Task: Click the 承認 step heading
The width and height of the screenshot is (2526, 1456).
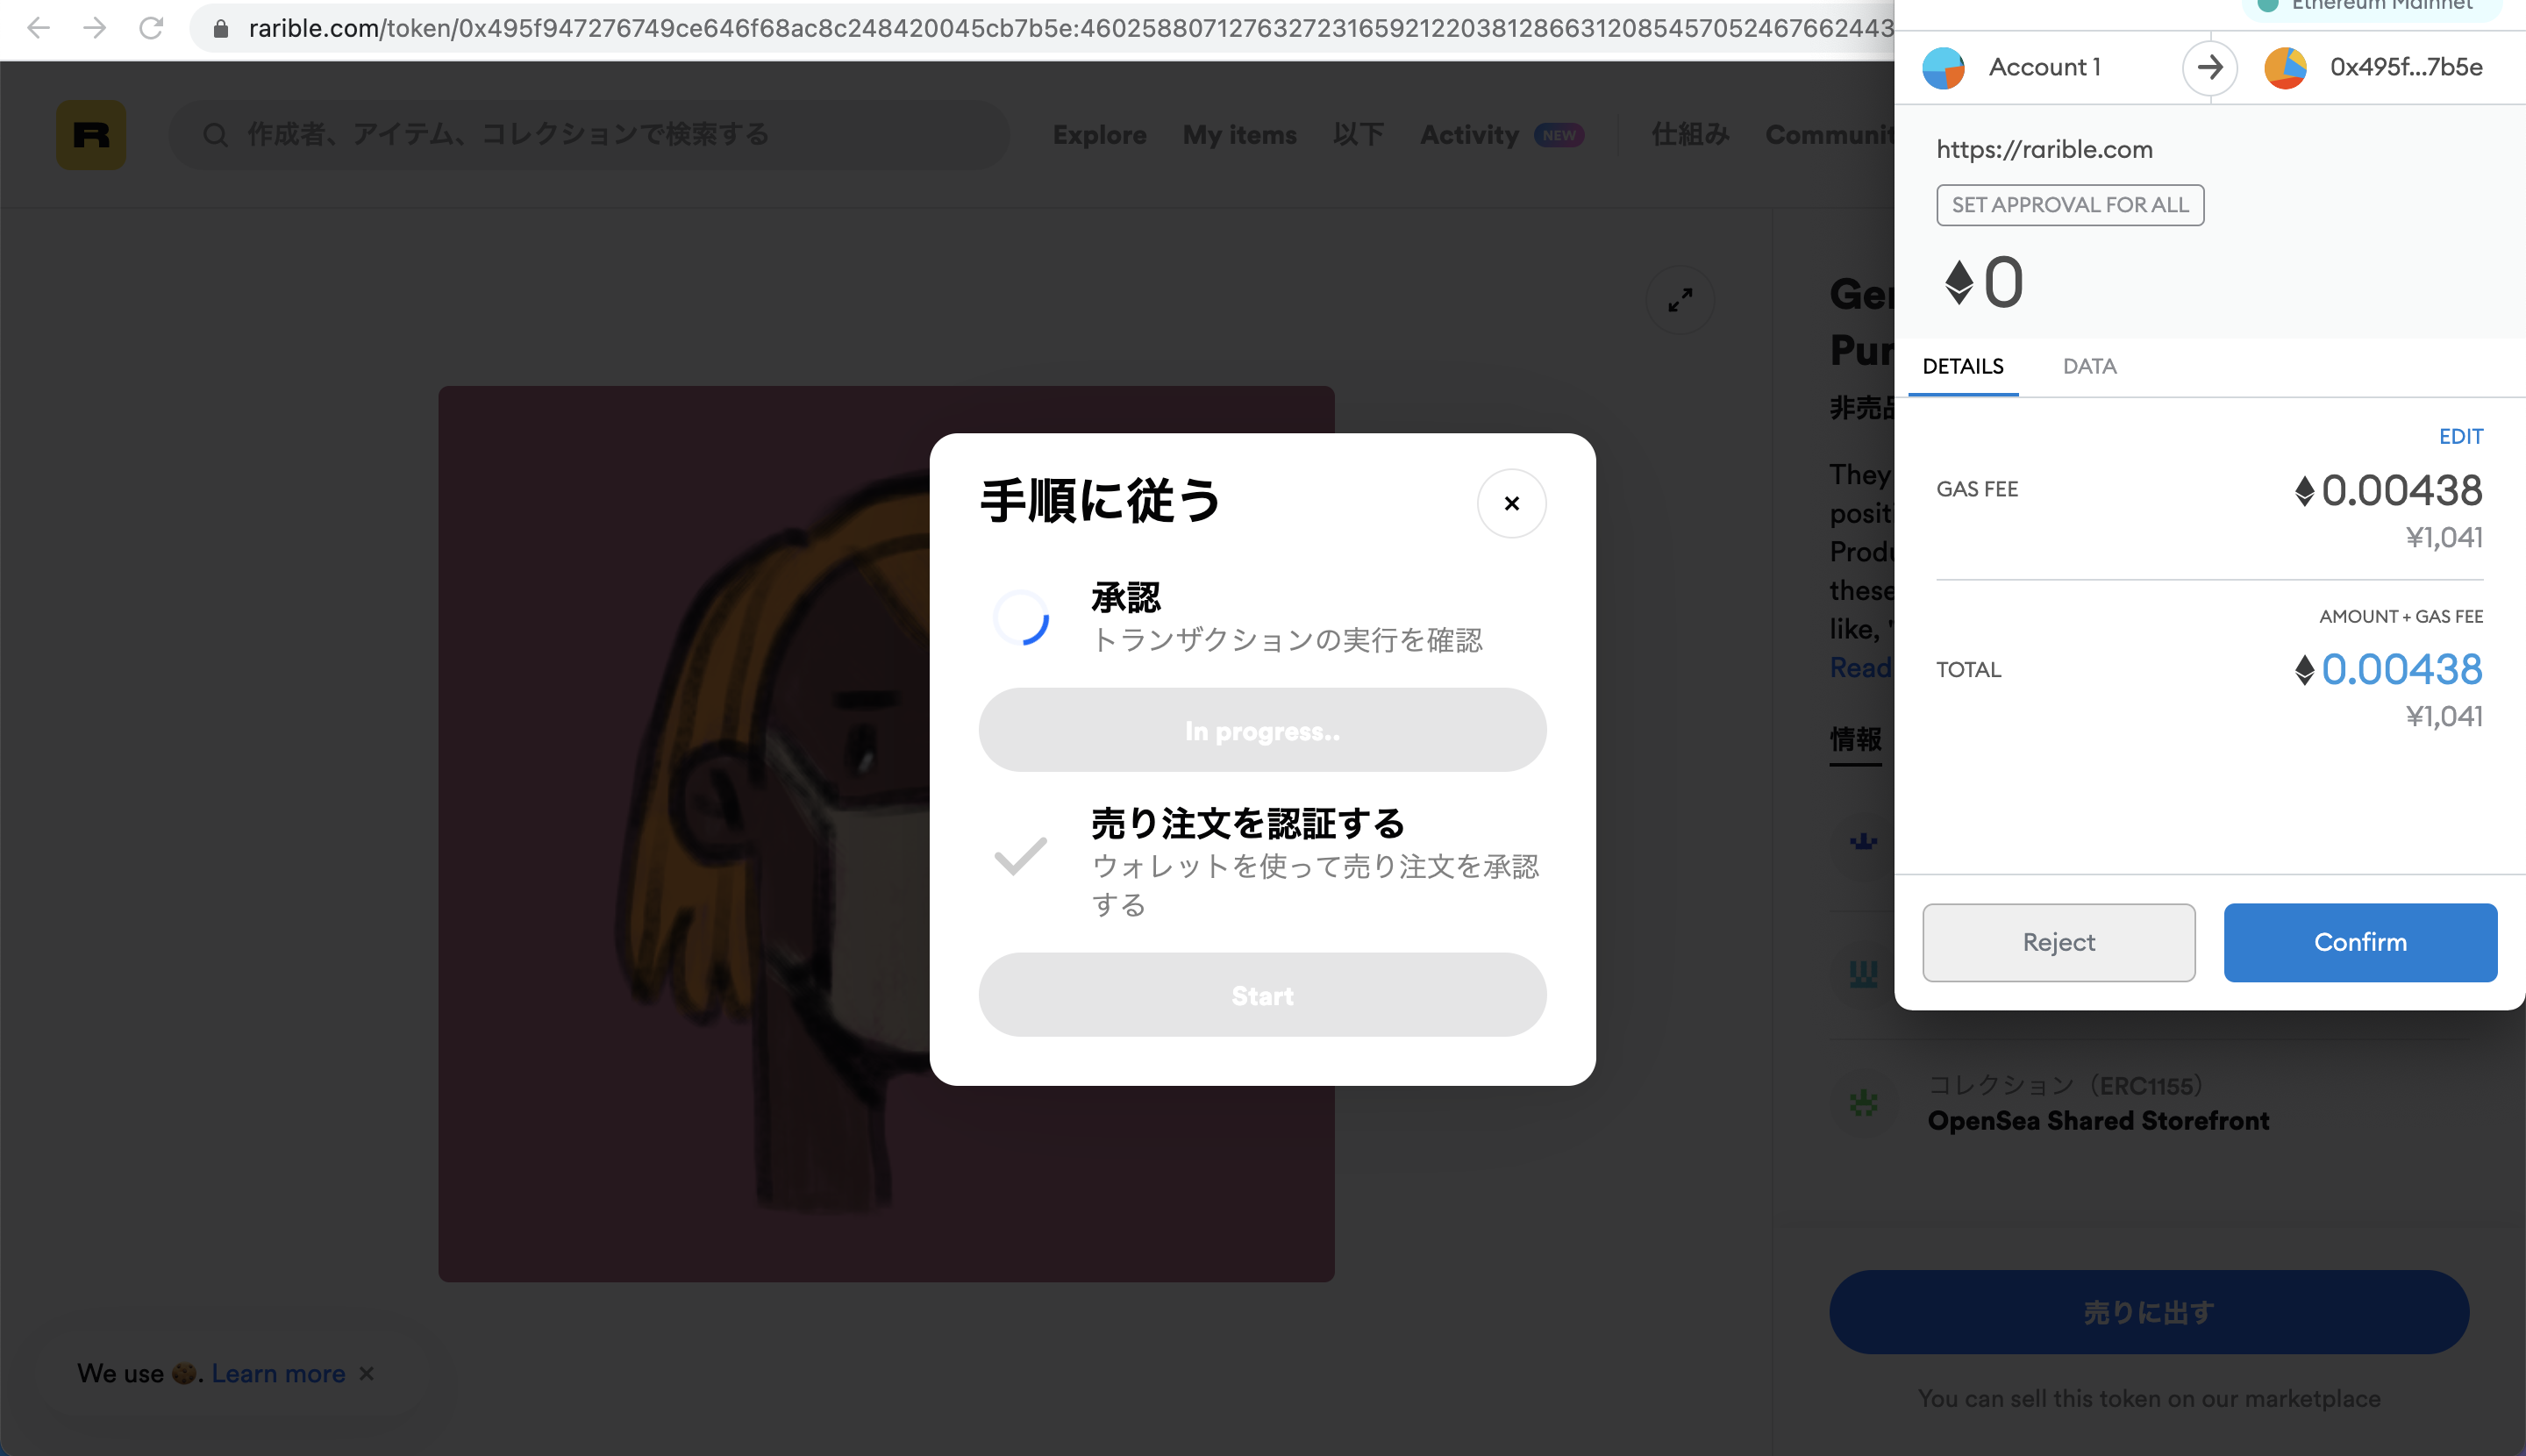Action: pos(1125,597)
